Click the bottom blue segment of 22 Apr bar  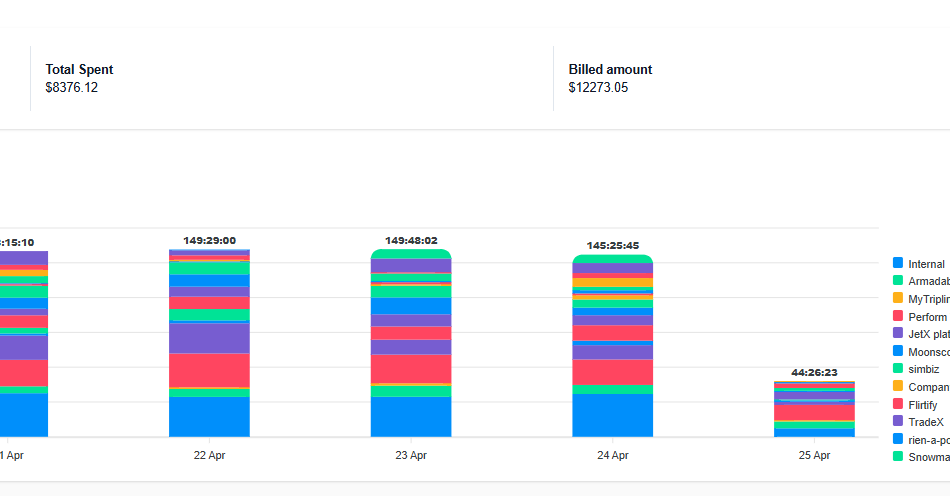[x=209, y=417]
